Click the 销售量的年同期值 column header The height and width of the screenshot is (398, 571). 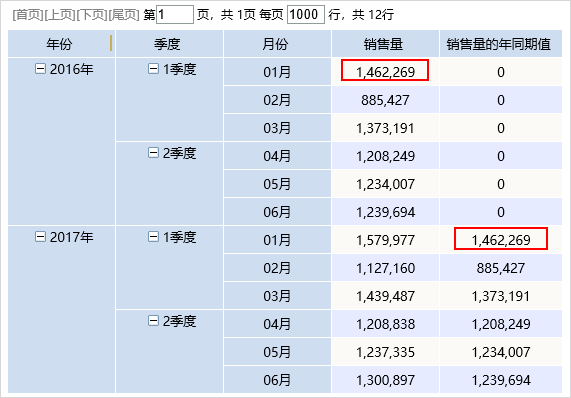pyautogui.click(x=501, y=44)
